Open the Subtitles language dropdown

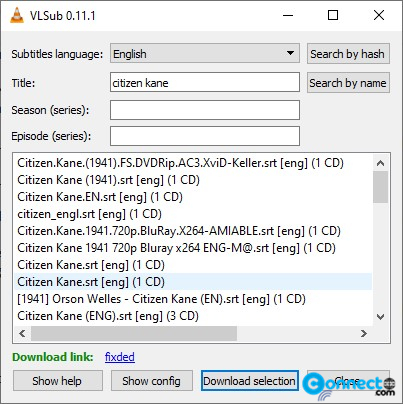pyautogui.click(x=205, y=53)
